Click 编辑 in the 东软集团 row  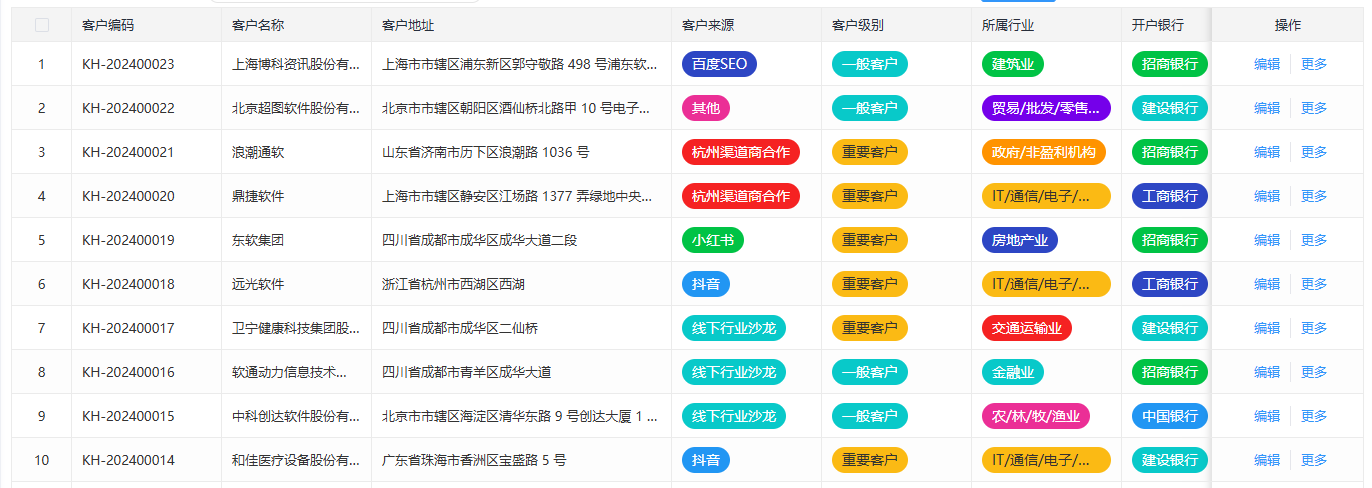1266,240
